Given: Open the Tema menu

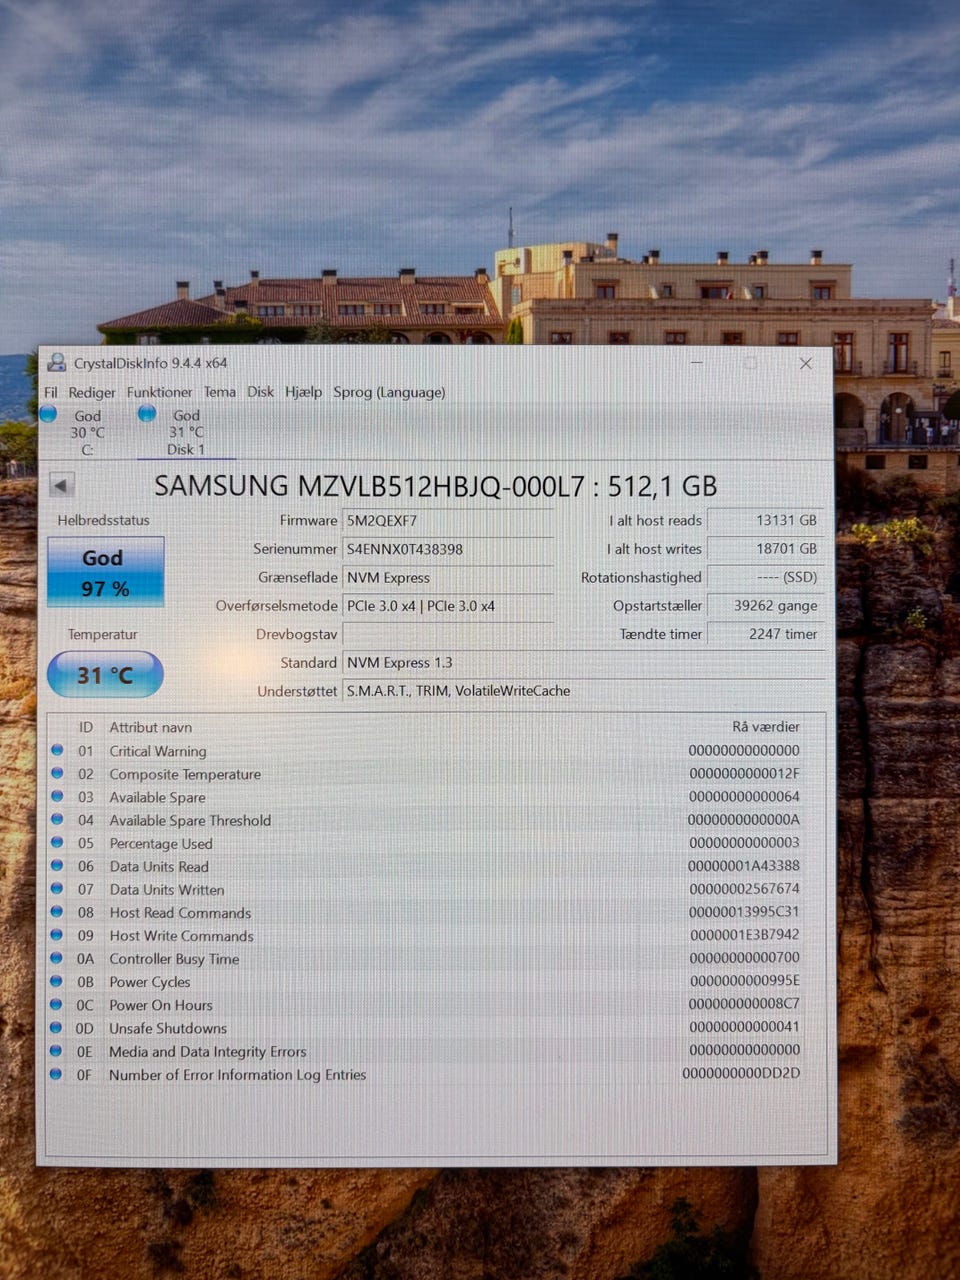Looking at the screenshot, I should pyautogui.click(x=220, y=392).
